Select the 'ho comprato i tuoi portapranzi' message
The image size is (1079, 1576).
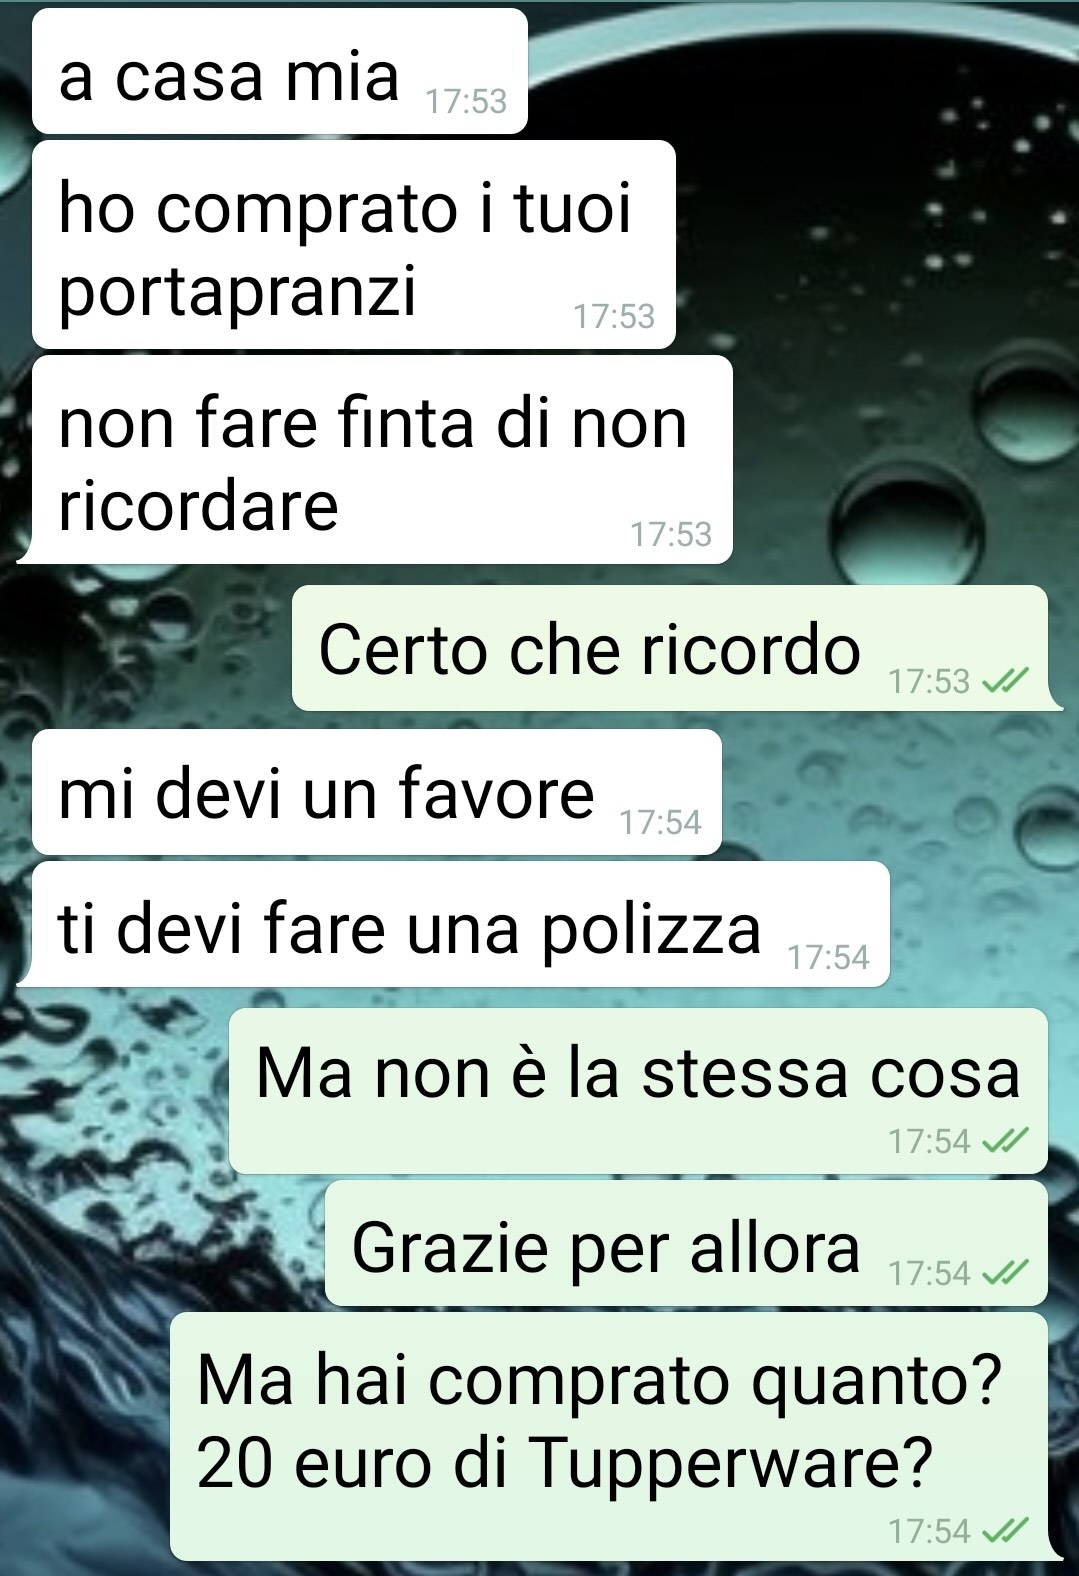coord(354,245)
